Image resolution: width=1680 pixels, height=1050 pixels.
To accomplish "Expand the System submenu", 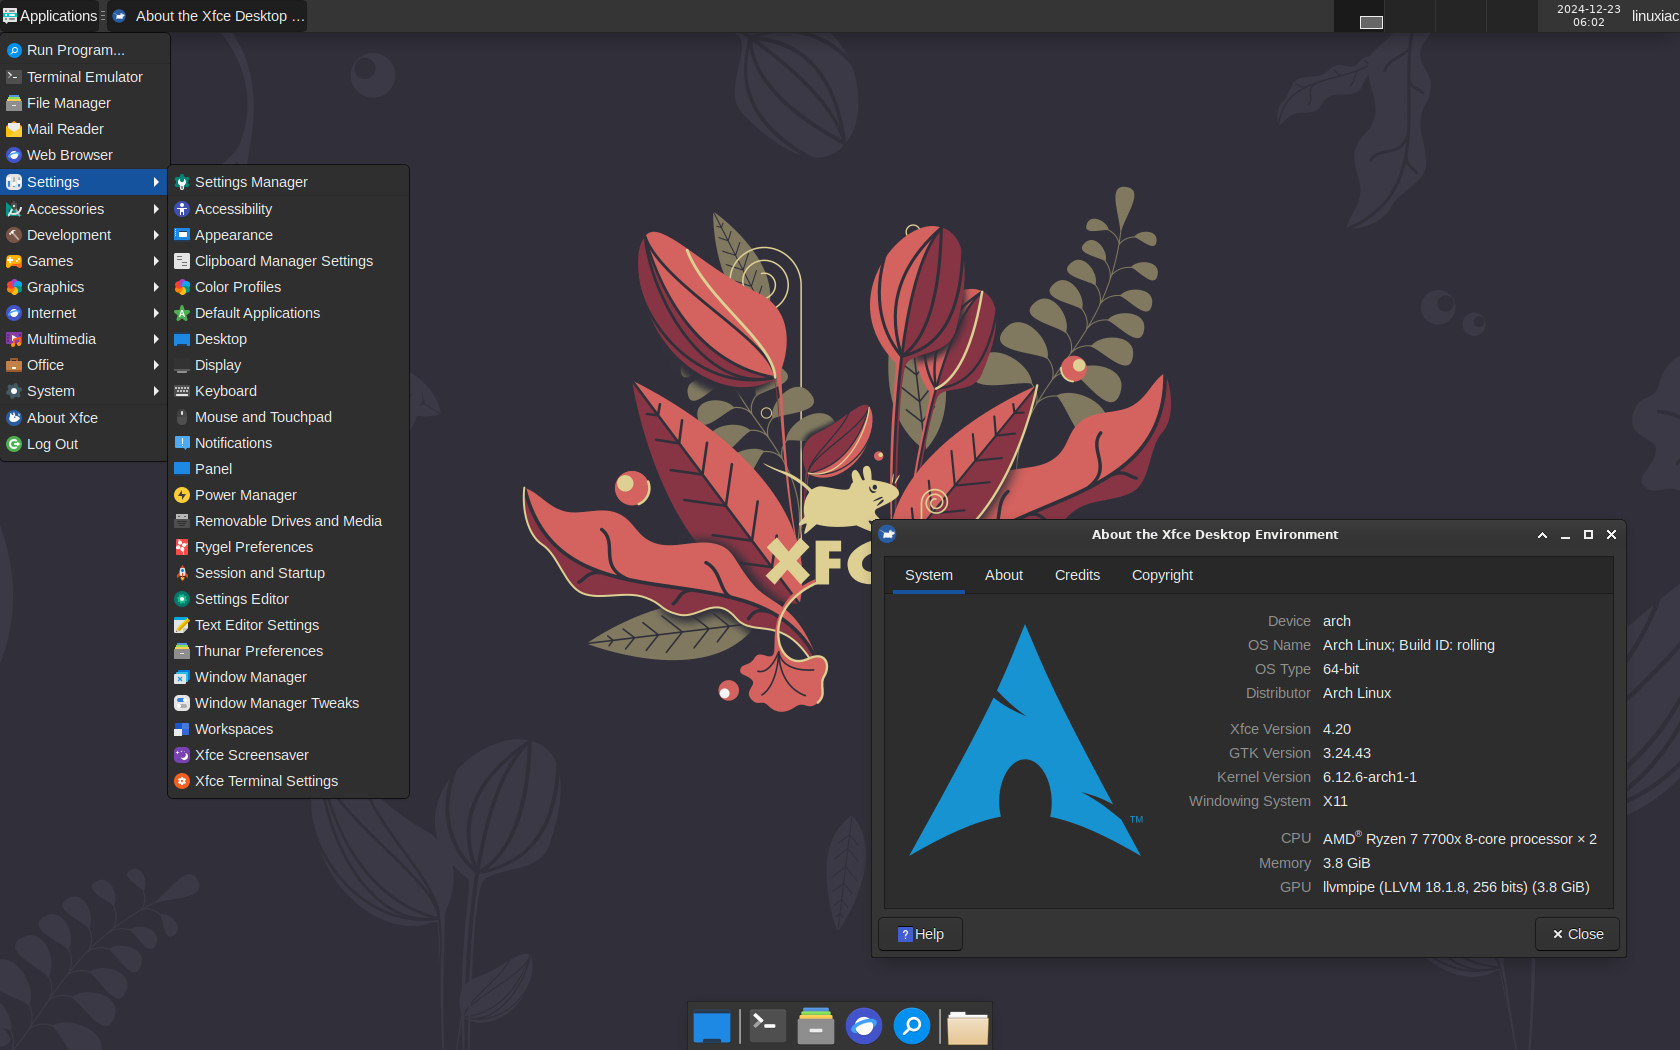I will [84, 391].
